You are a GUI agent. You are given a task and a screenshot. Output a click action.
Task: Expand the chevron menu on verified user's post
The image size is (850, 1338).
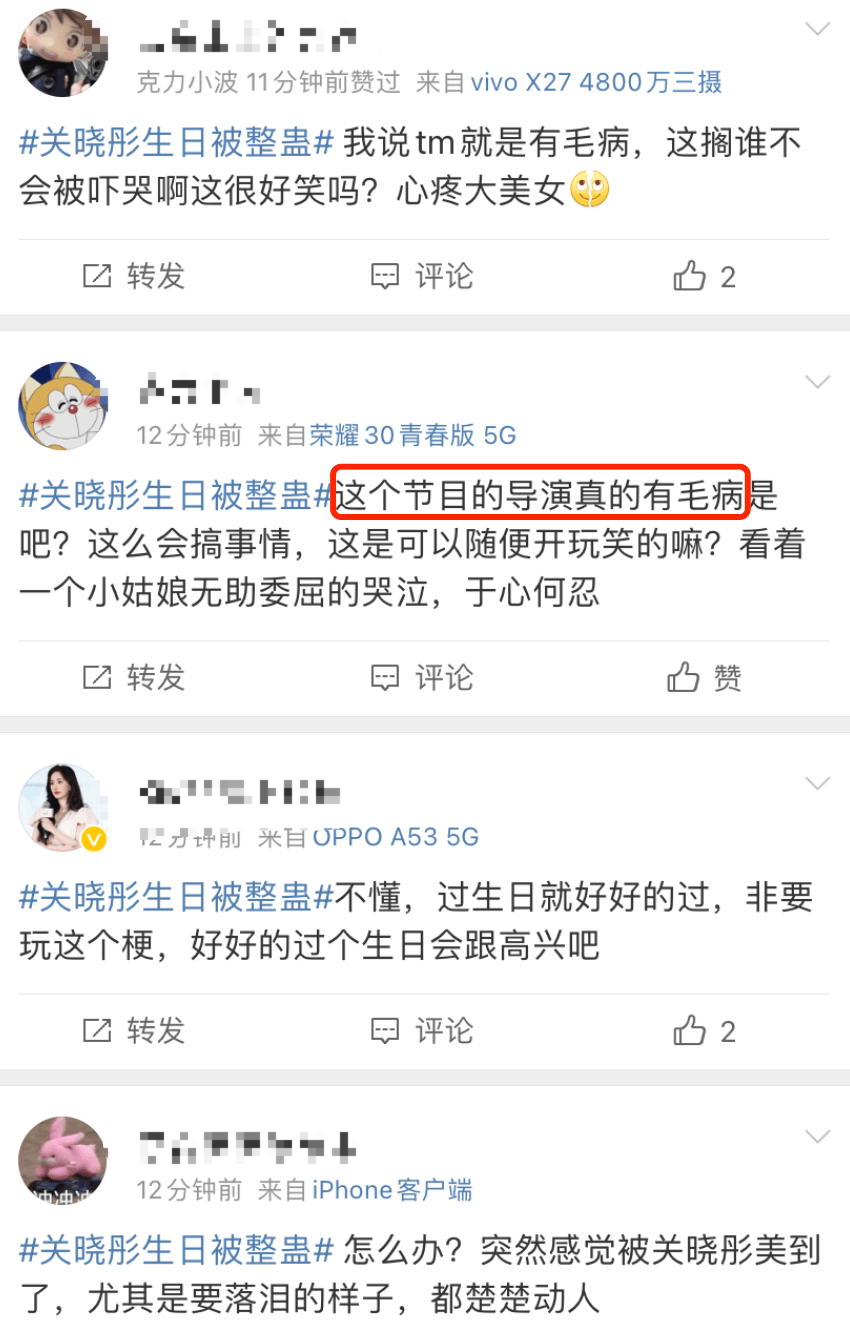(x=818, y=783)
